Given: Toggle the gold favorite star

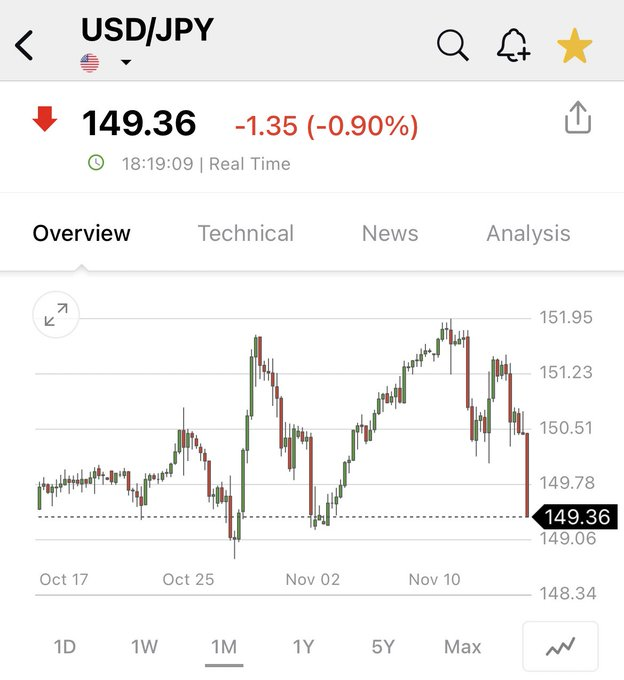Looking at the screenshot, I should [x=575, y=46].
